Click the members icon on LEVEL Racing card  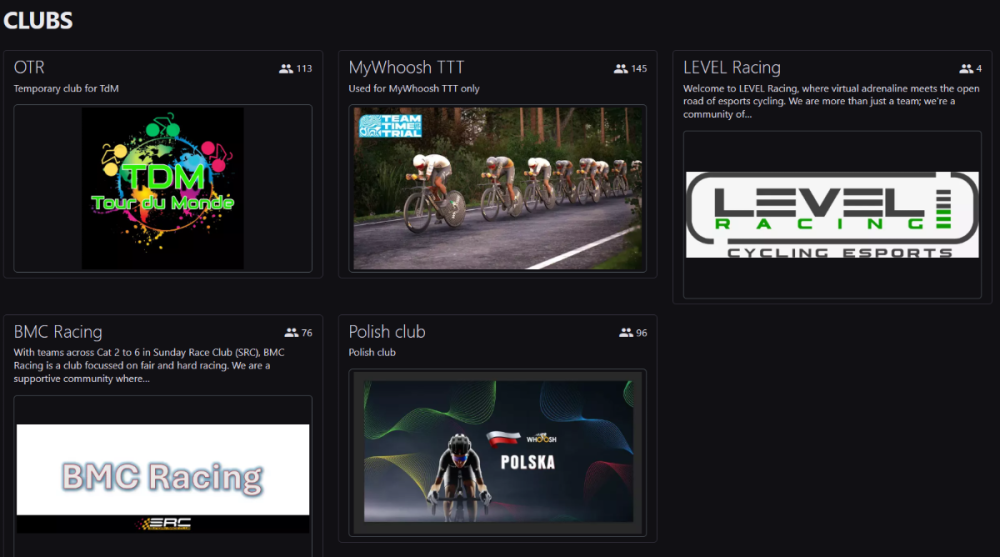(x=966, y=69)
